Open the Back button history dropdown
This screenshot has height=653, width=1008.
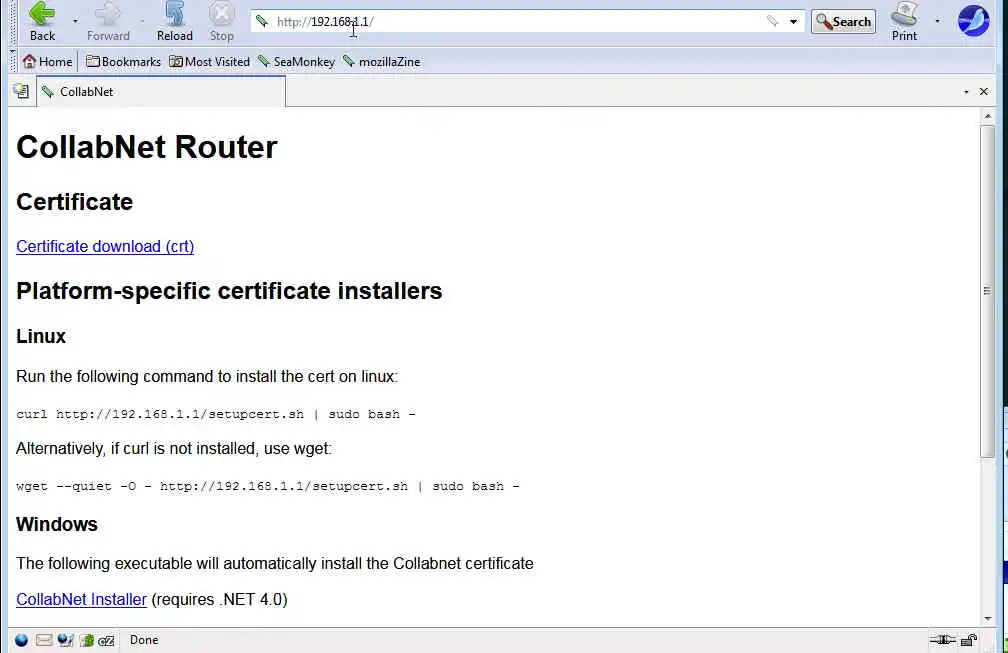(x=75, y=21)
